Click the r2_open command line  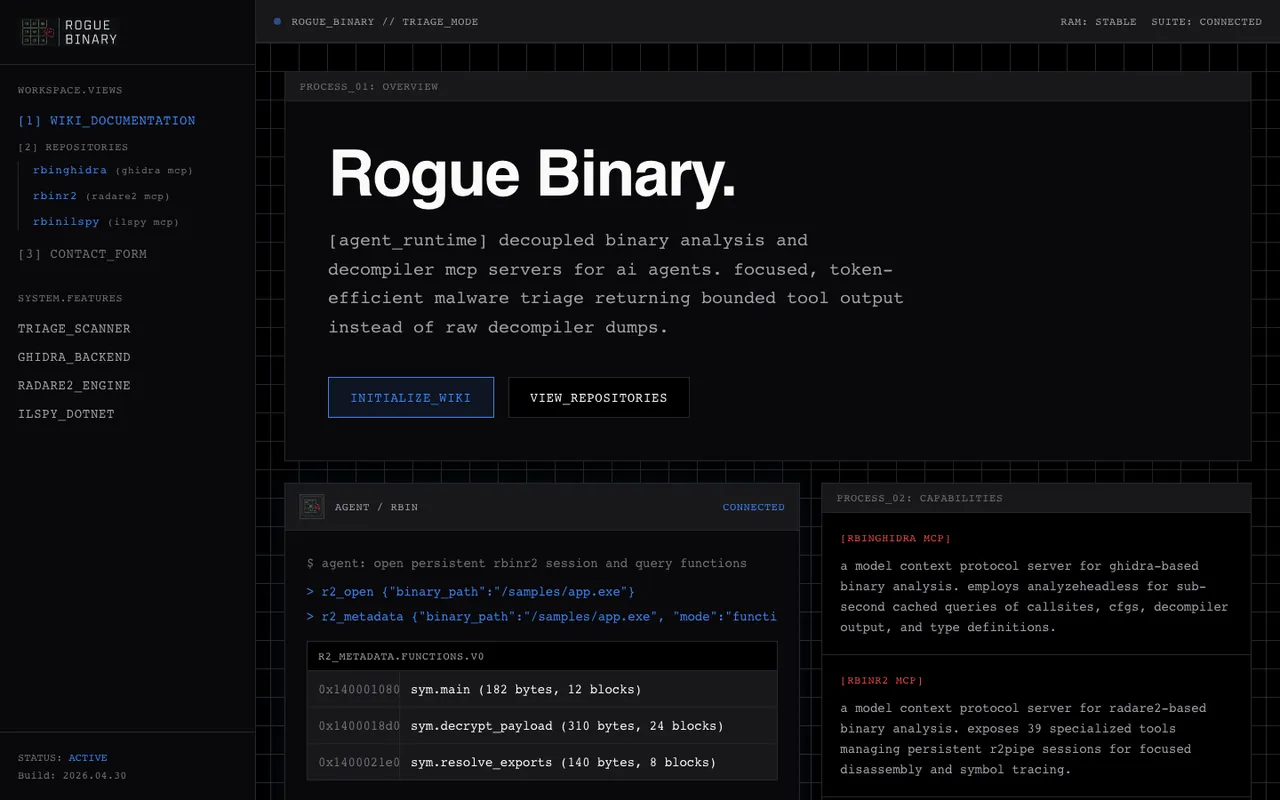(x=470, y=592)
